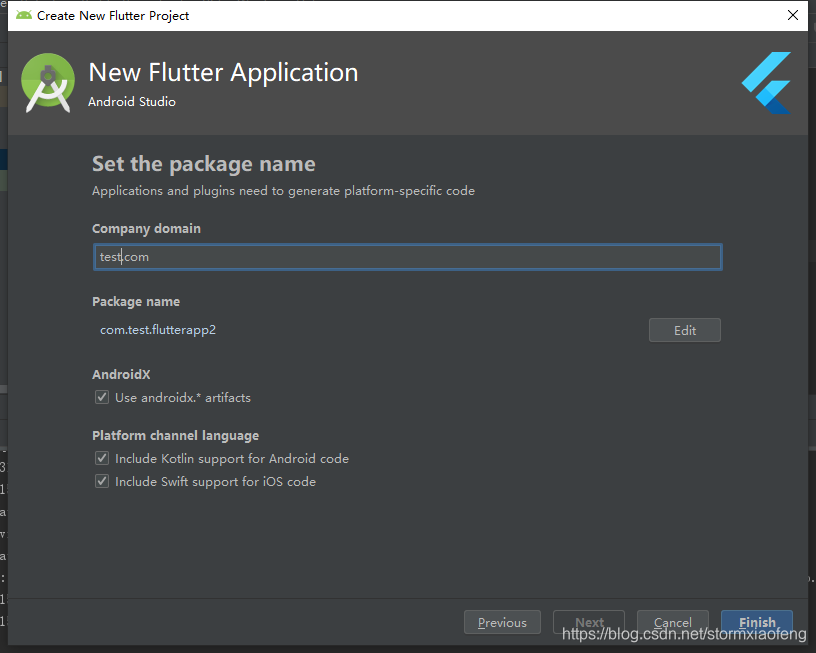Click the 'New Flutter Application' title
The image size is (816, 653).
(223, 72)
